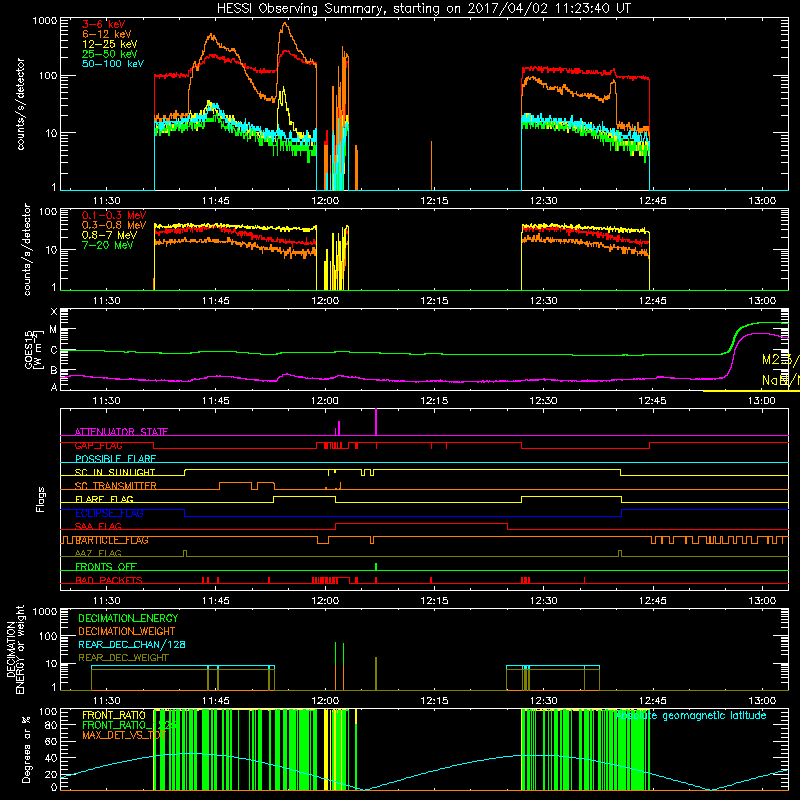This screenshot has width=800, height=800.
Task: Select the 25-50 keV legend label
Action: (x=110, y=54)
